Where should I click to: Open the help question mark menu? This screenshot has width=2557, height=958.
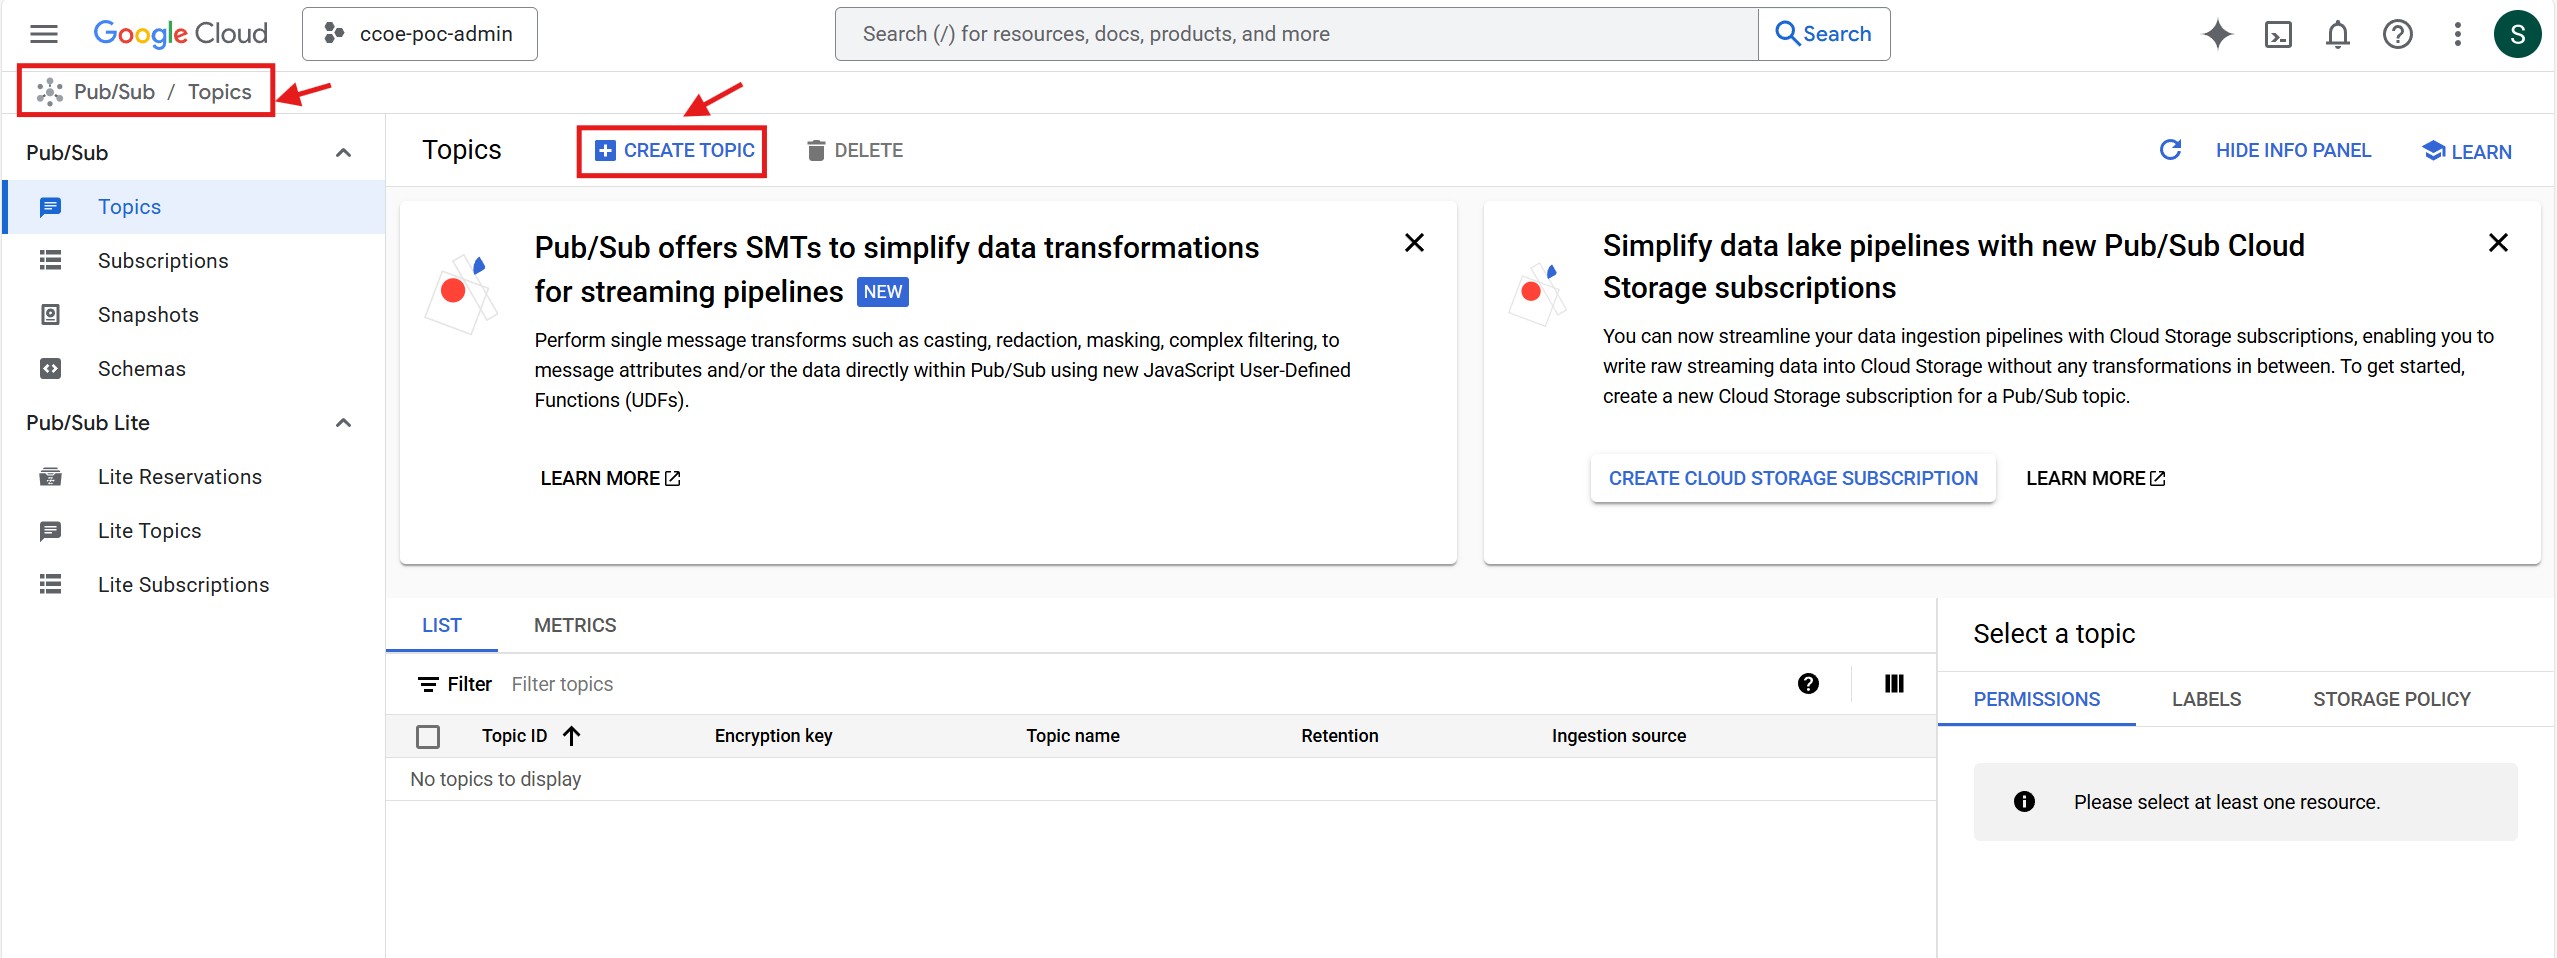click(x=2397, y=35)
